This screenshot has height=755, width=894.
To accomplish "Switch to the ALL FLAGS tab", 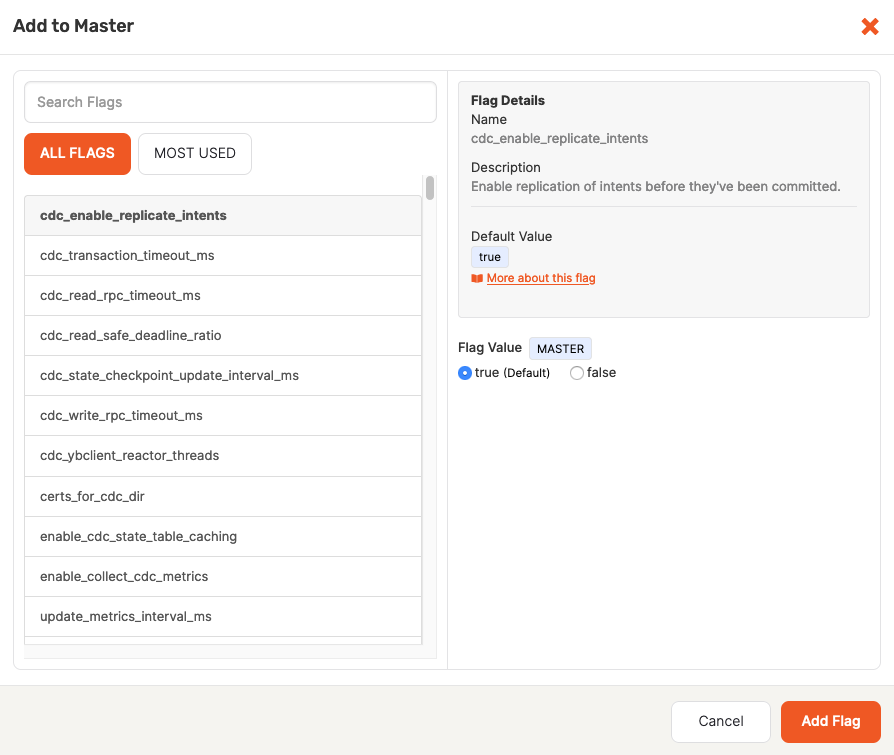I will 77,153.
